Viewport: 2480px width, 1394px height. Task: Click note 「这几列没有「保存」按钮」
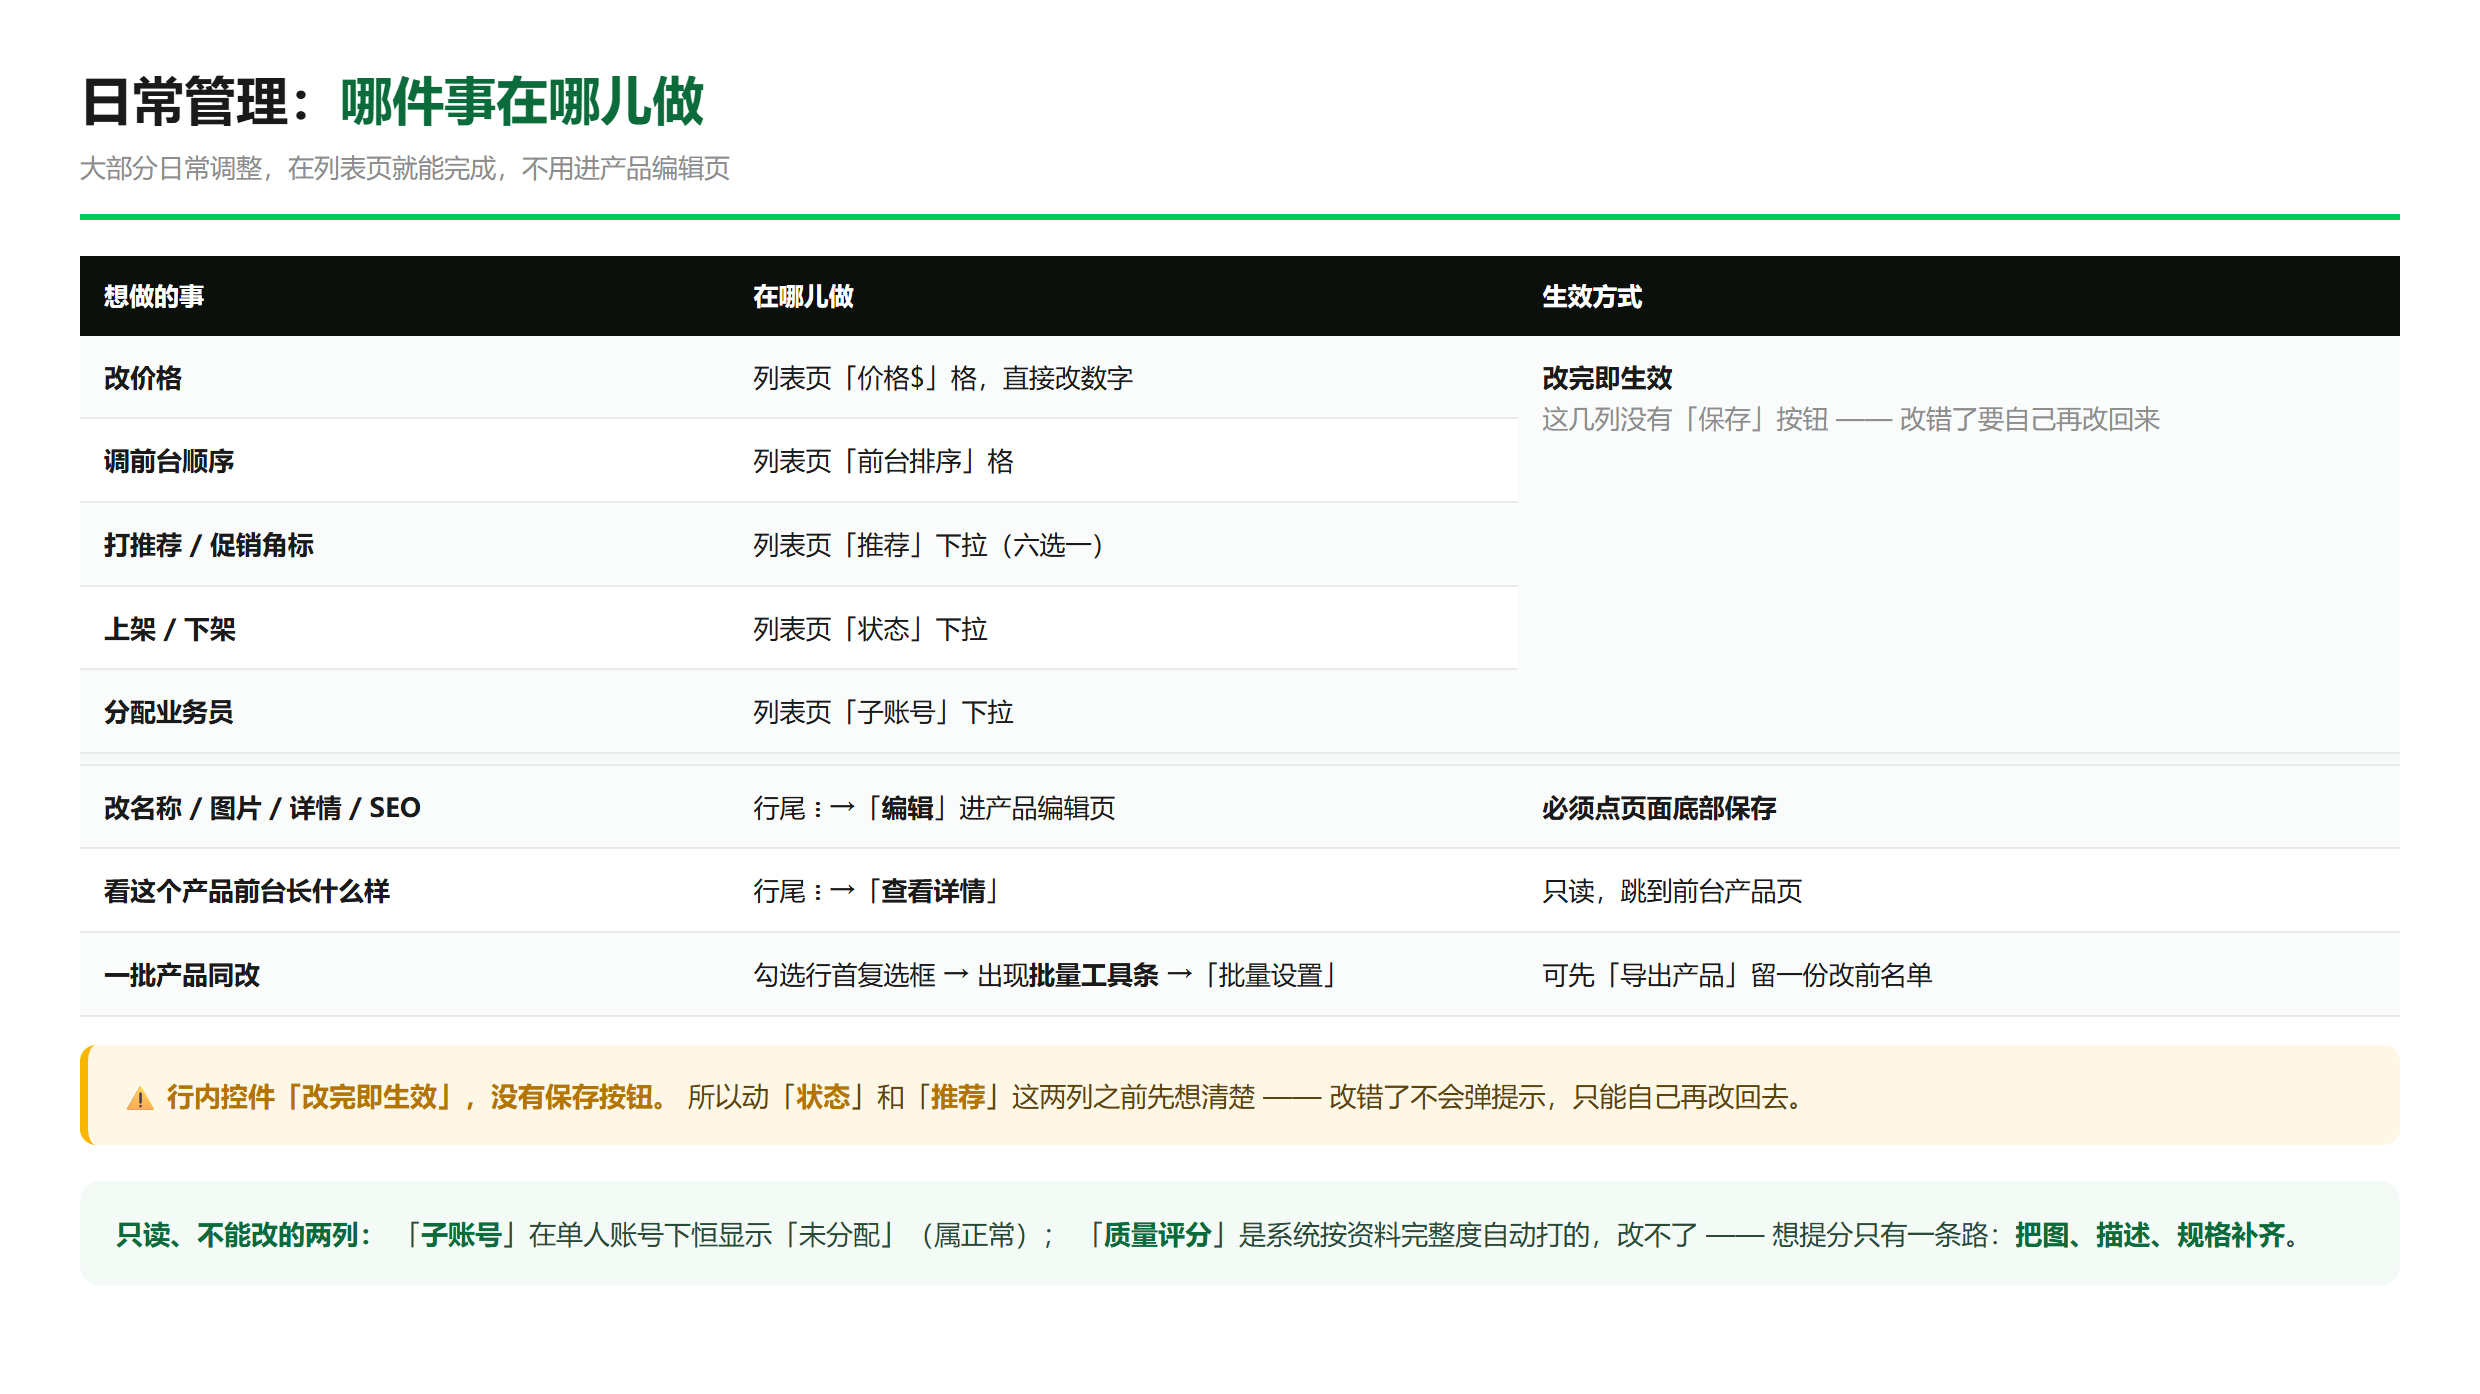(x=1685, y=419)
